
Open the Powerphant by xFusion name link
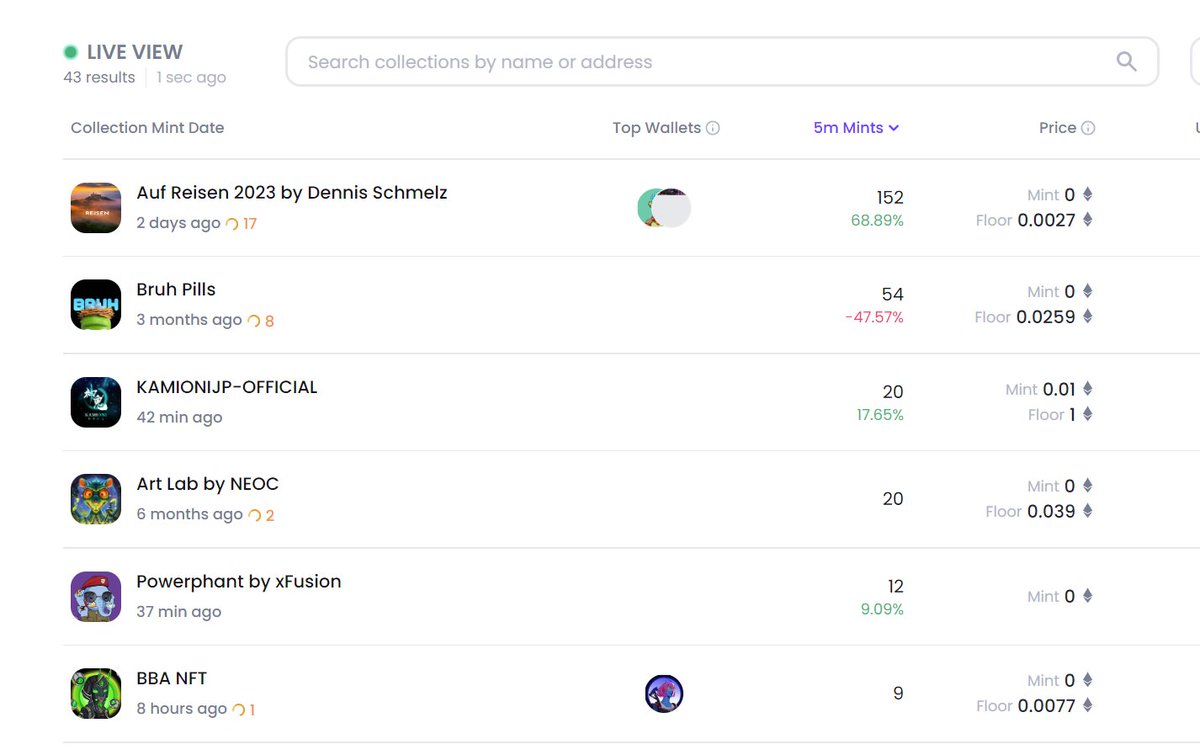pyautogui.click(x=239, y=581)
